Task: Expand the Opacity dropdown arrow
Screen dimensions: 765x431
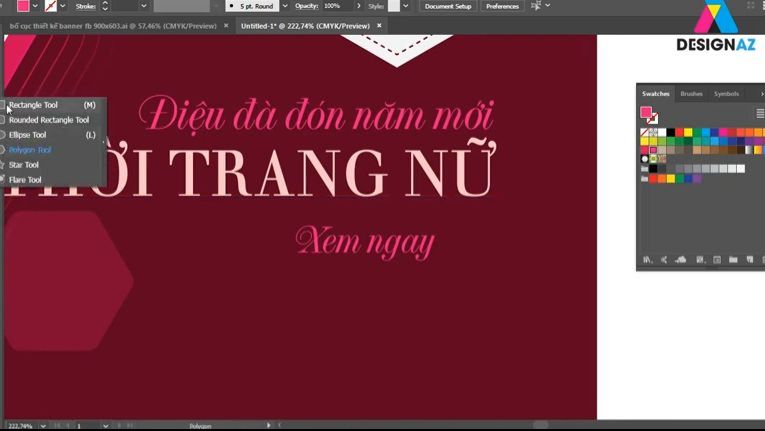Action: tap(358, 6)
